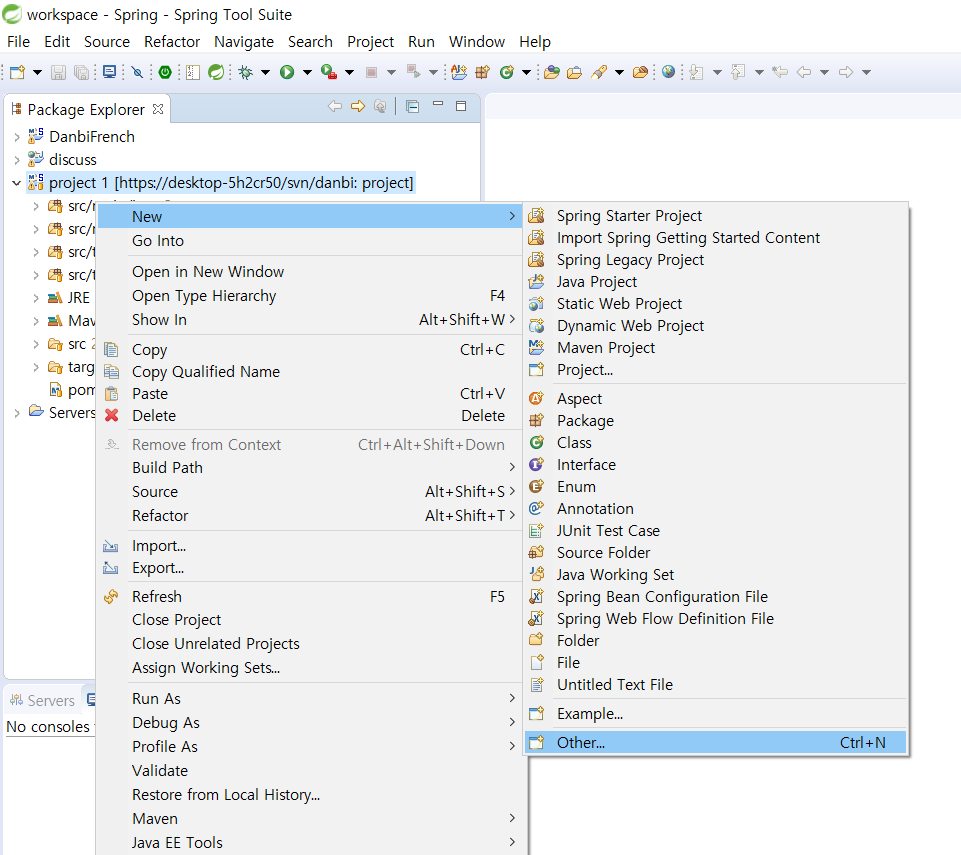
Task: Click the yellow Forward arrow in Package Explorer
Action: [x=358, y=107]
